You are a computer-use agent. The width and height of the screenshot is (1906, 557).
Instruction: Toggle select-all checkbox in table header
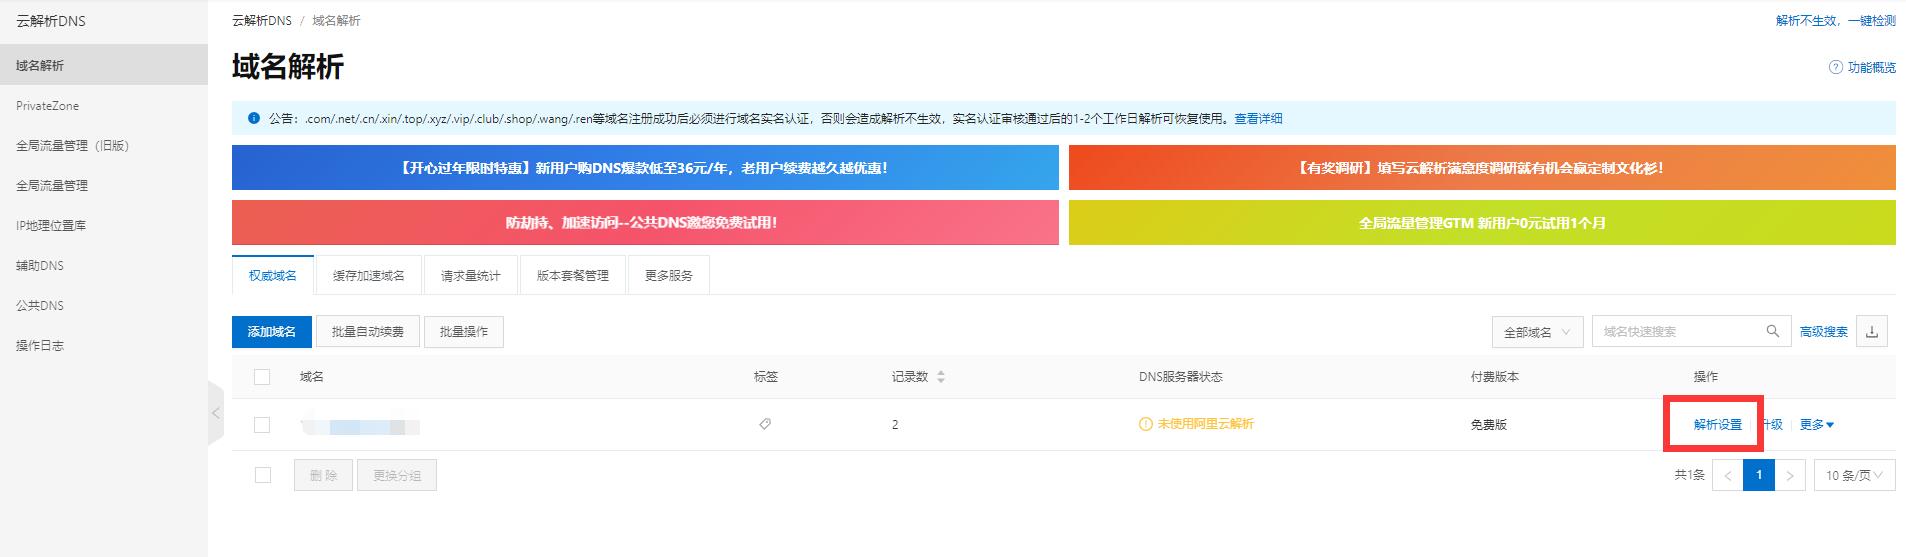point(262,377)
